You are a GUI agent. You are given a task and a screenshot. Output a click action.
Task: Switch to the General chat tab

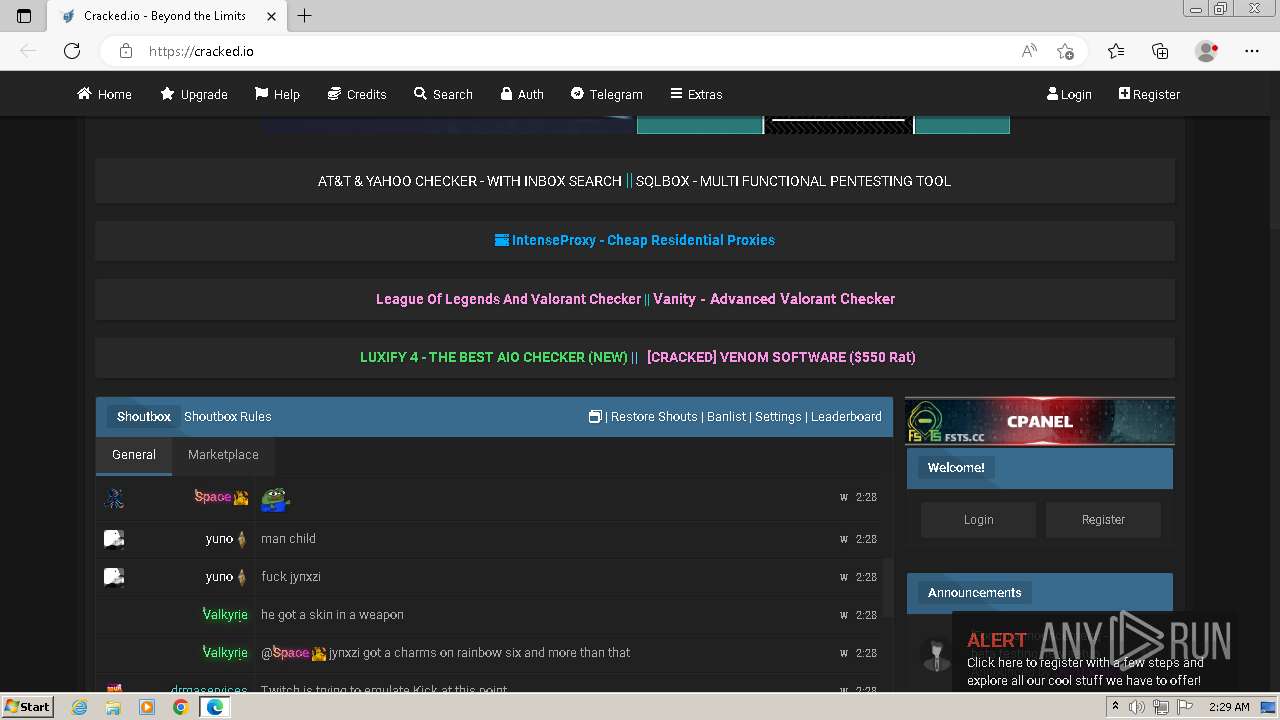(x=134, y=454)
